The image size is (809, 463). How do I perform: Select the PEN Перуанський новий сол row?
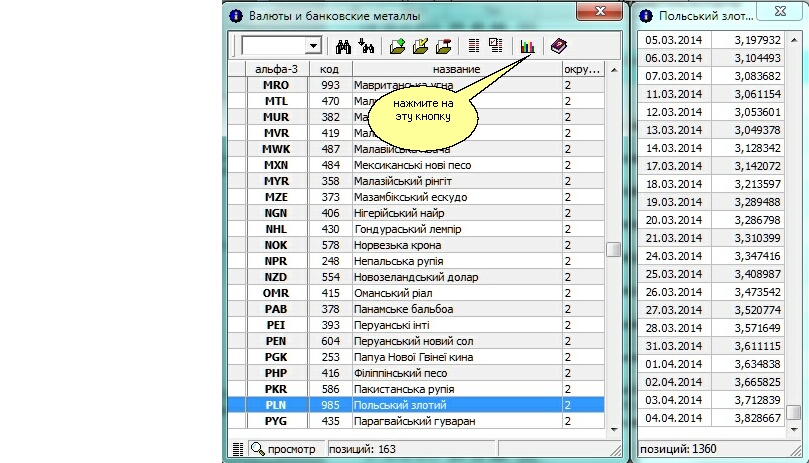click(416, 341)
